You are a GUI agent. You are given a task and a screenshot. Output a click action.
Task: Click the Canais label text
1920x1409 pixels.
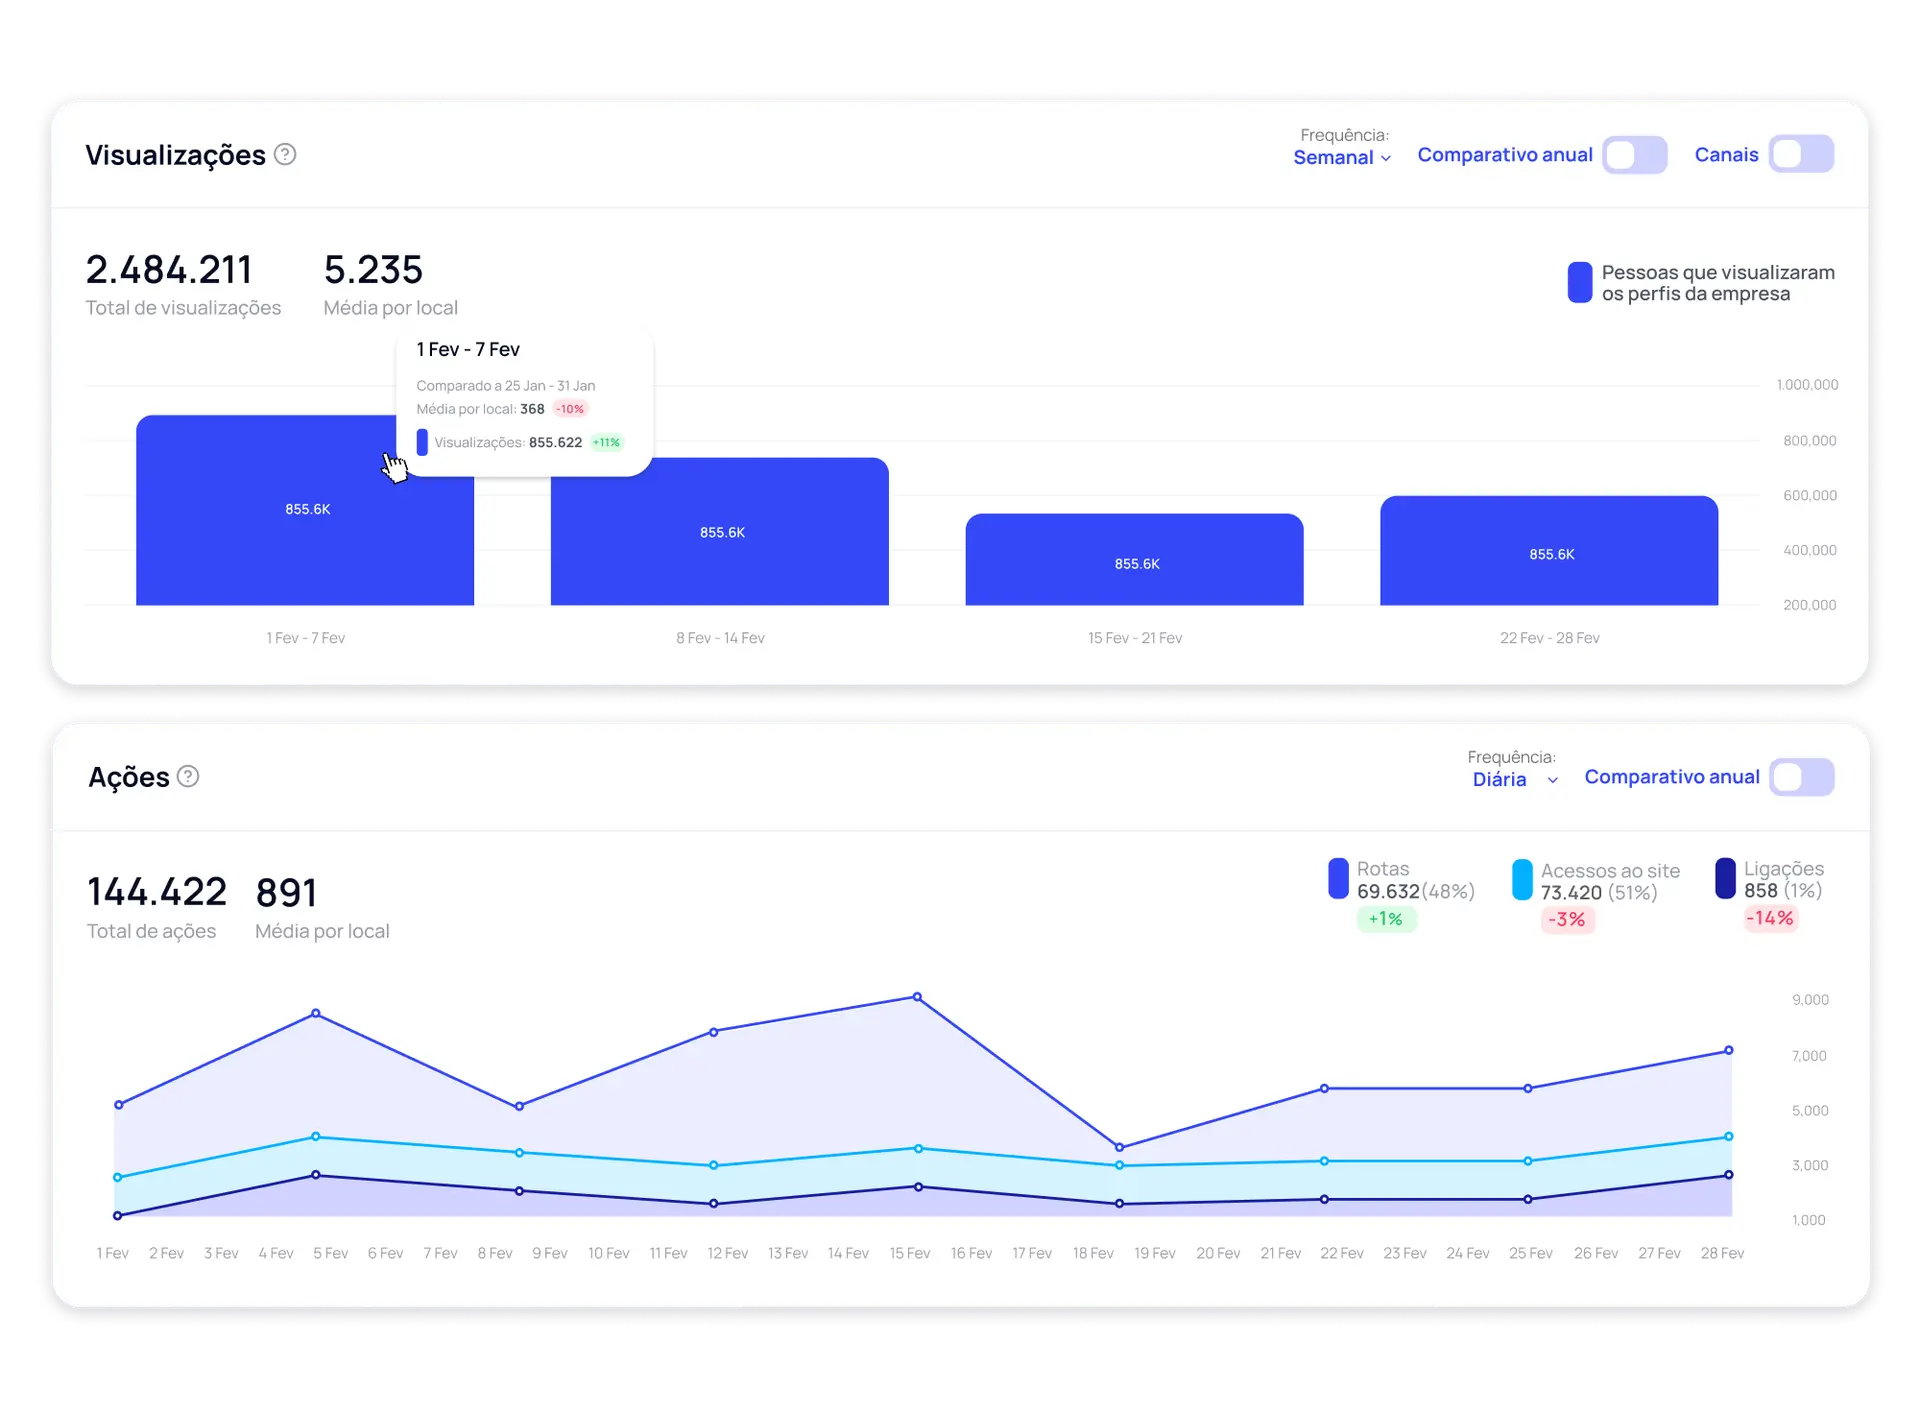(1726, 155)
